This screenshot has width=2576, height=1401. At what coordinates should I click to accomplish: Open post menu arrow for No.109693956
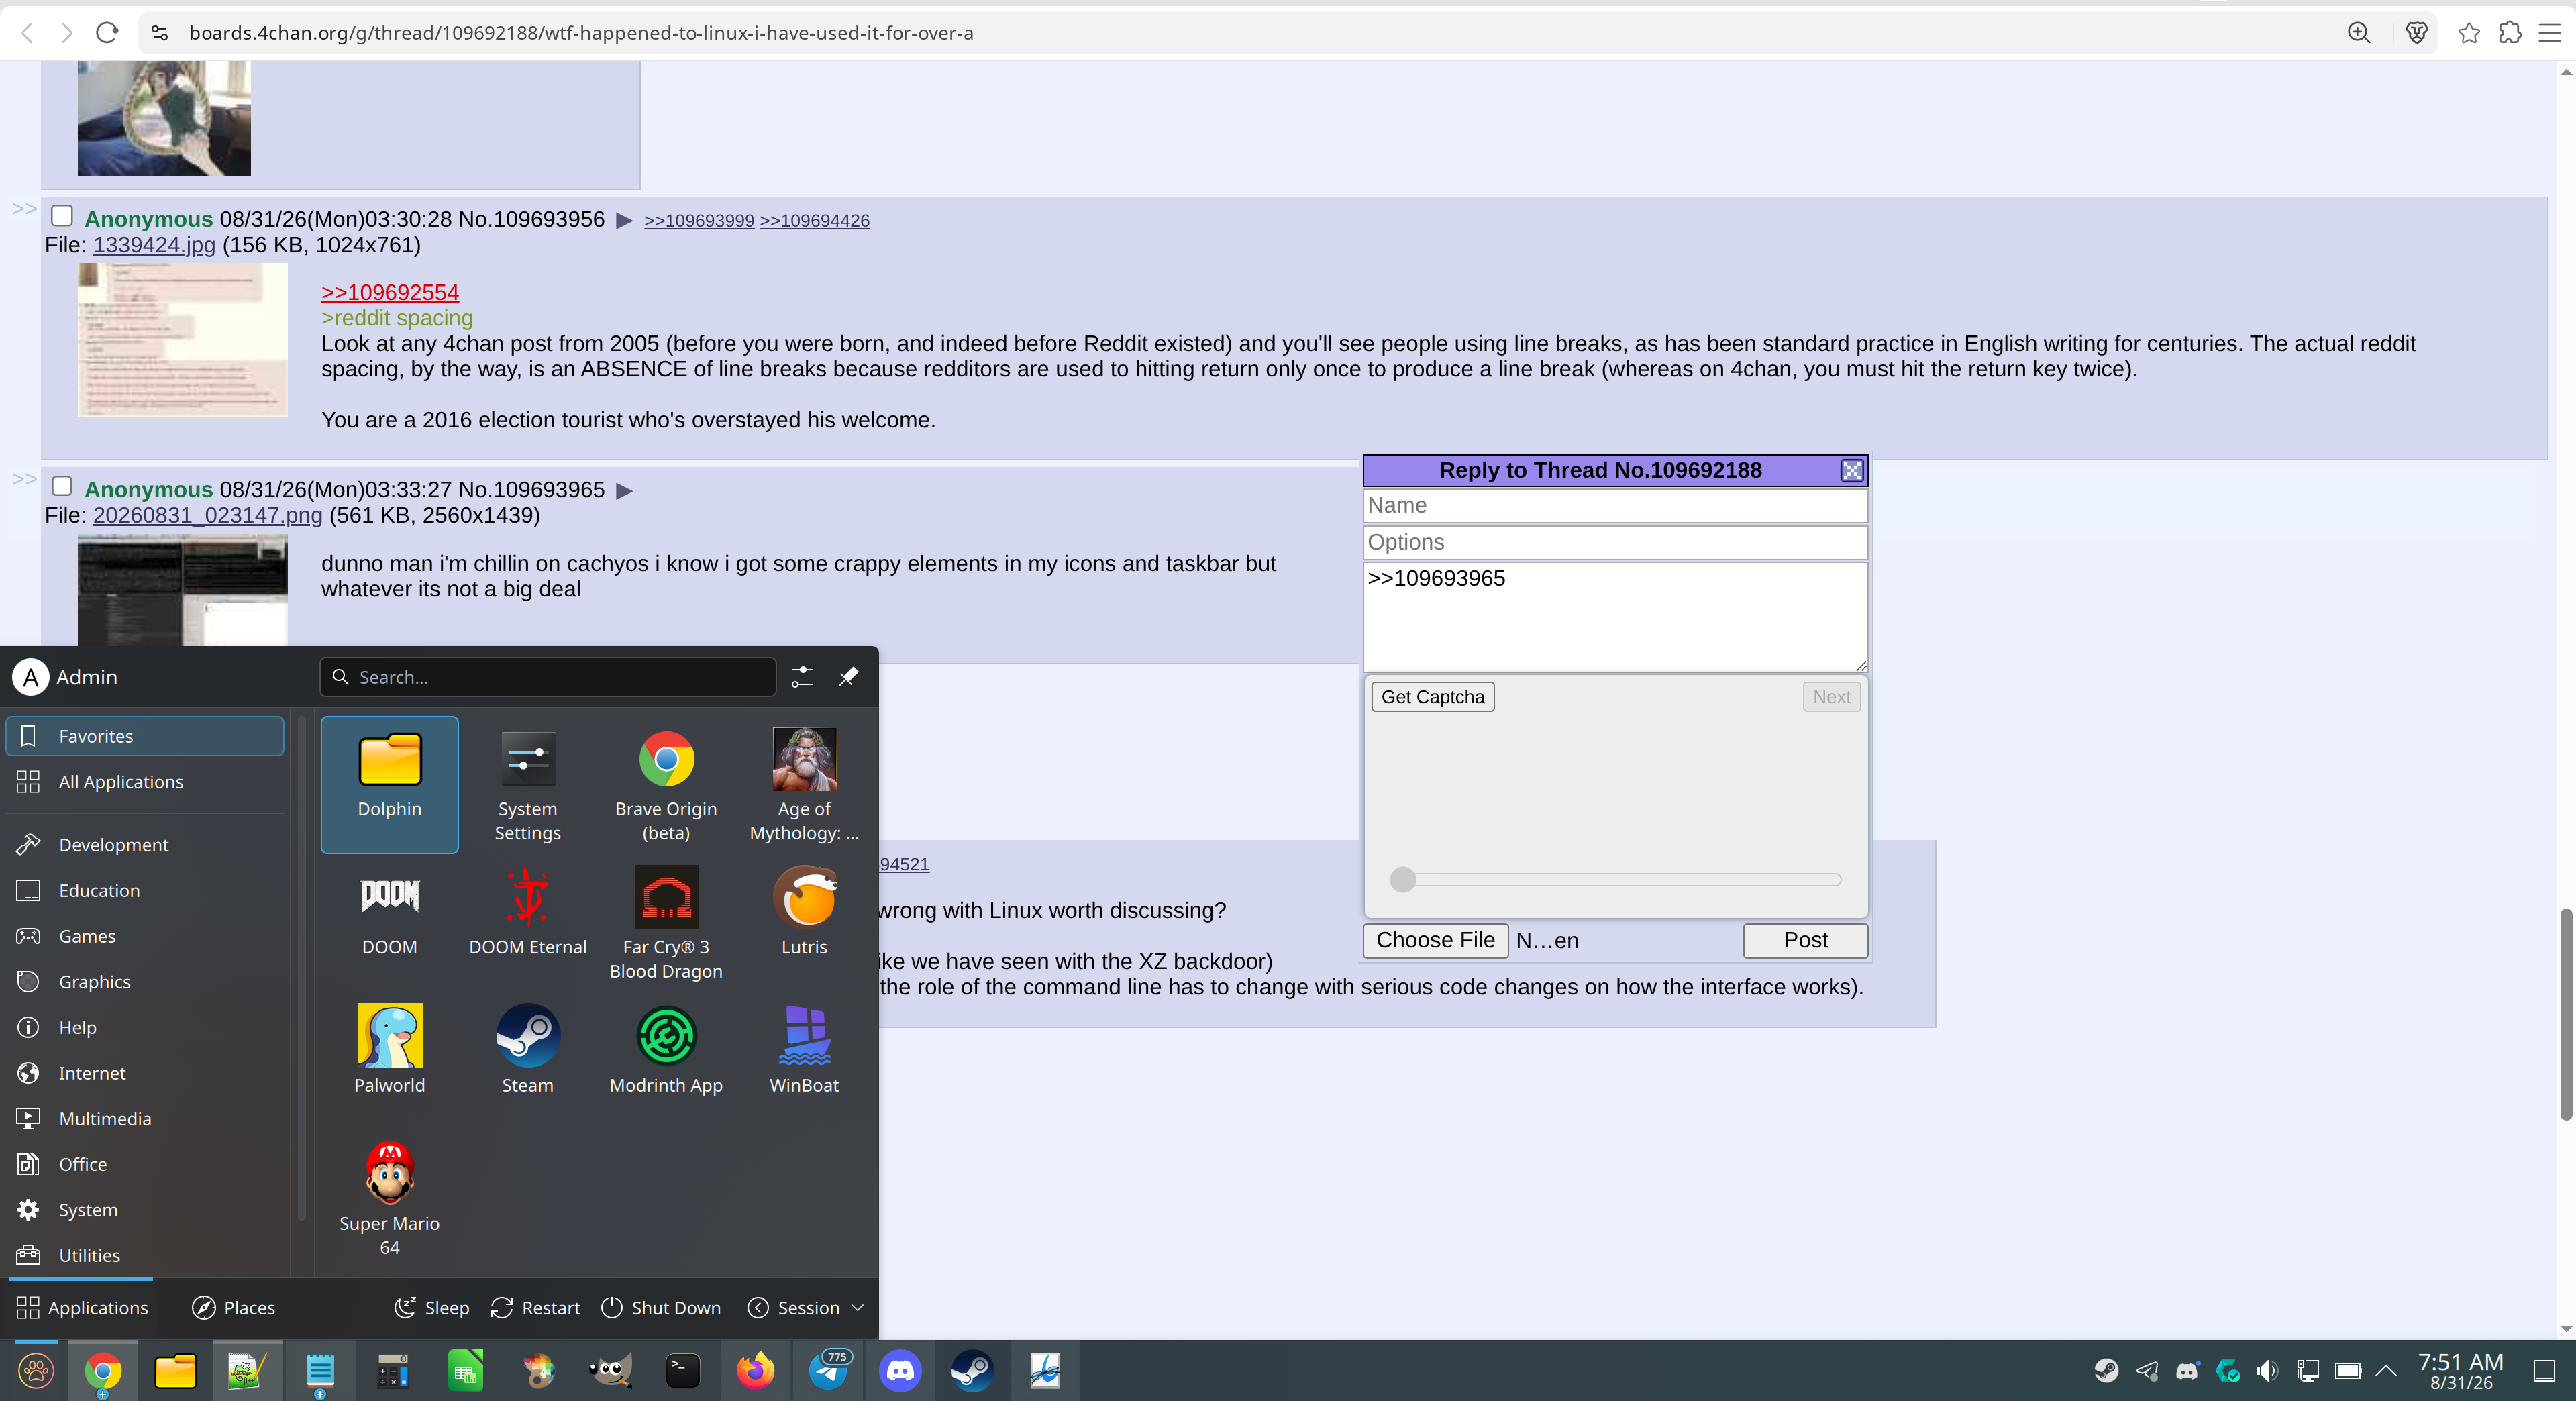(x=624, y=221)
